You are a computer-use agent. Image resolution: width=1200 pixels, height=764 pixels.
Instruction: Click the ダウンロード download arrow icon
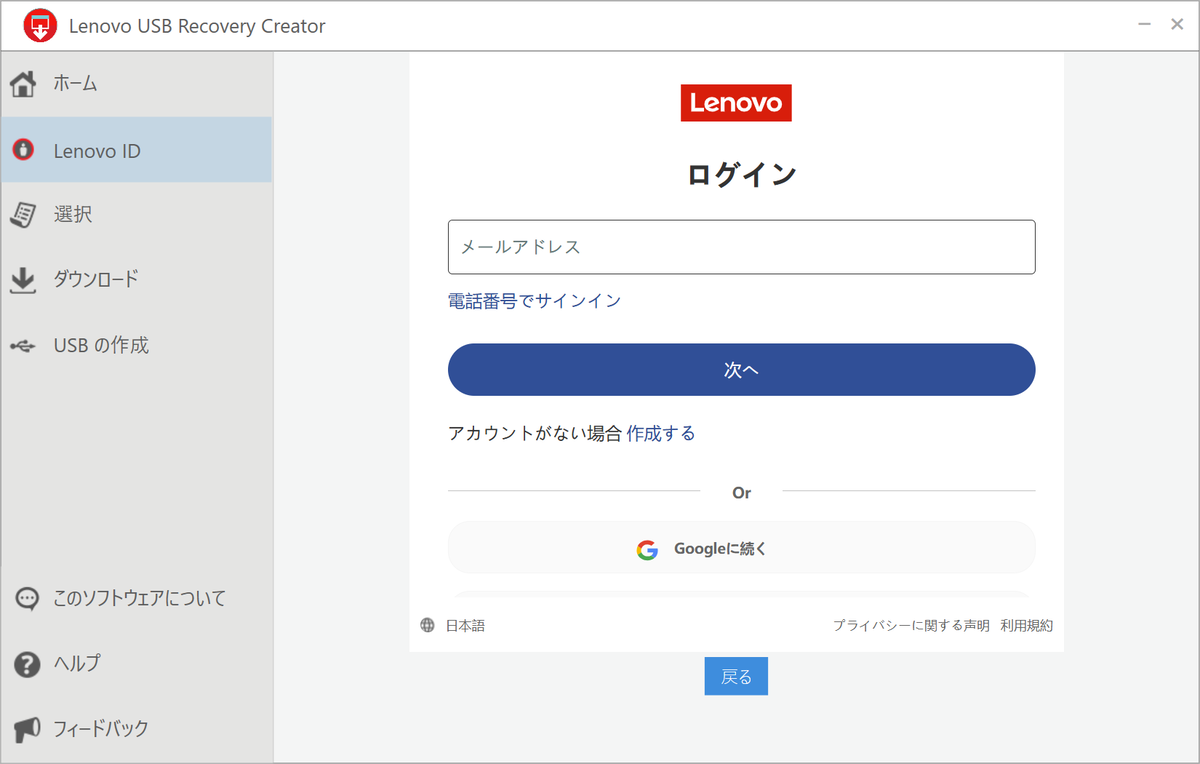pos(22,280)
